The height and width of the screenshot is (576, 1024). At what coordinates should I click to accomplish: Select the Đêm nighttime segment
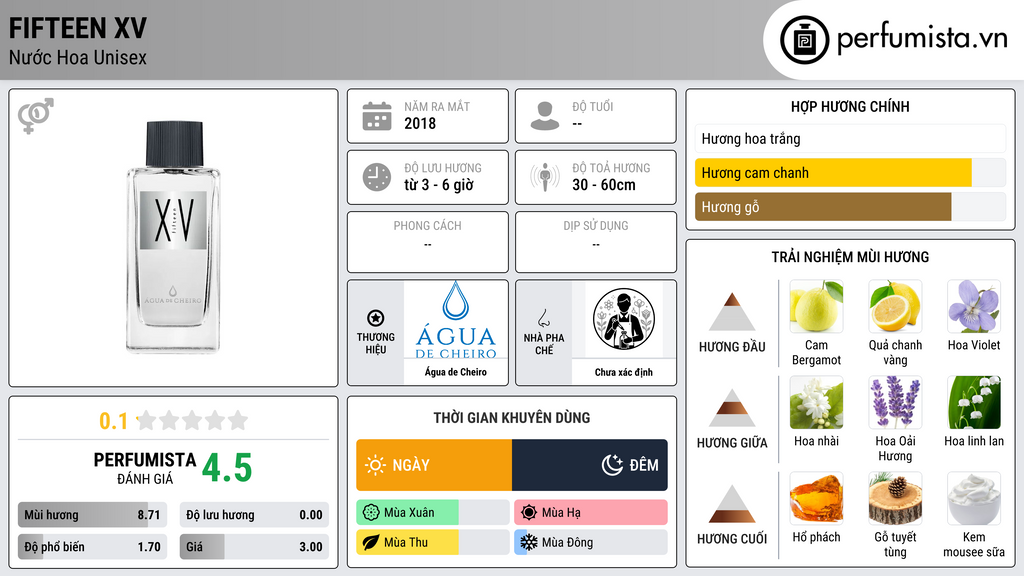(590, 465)
